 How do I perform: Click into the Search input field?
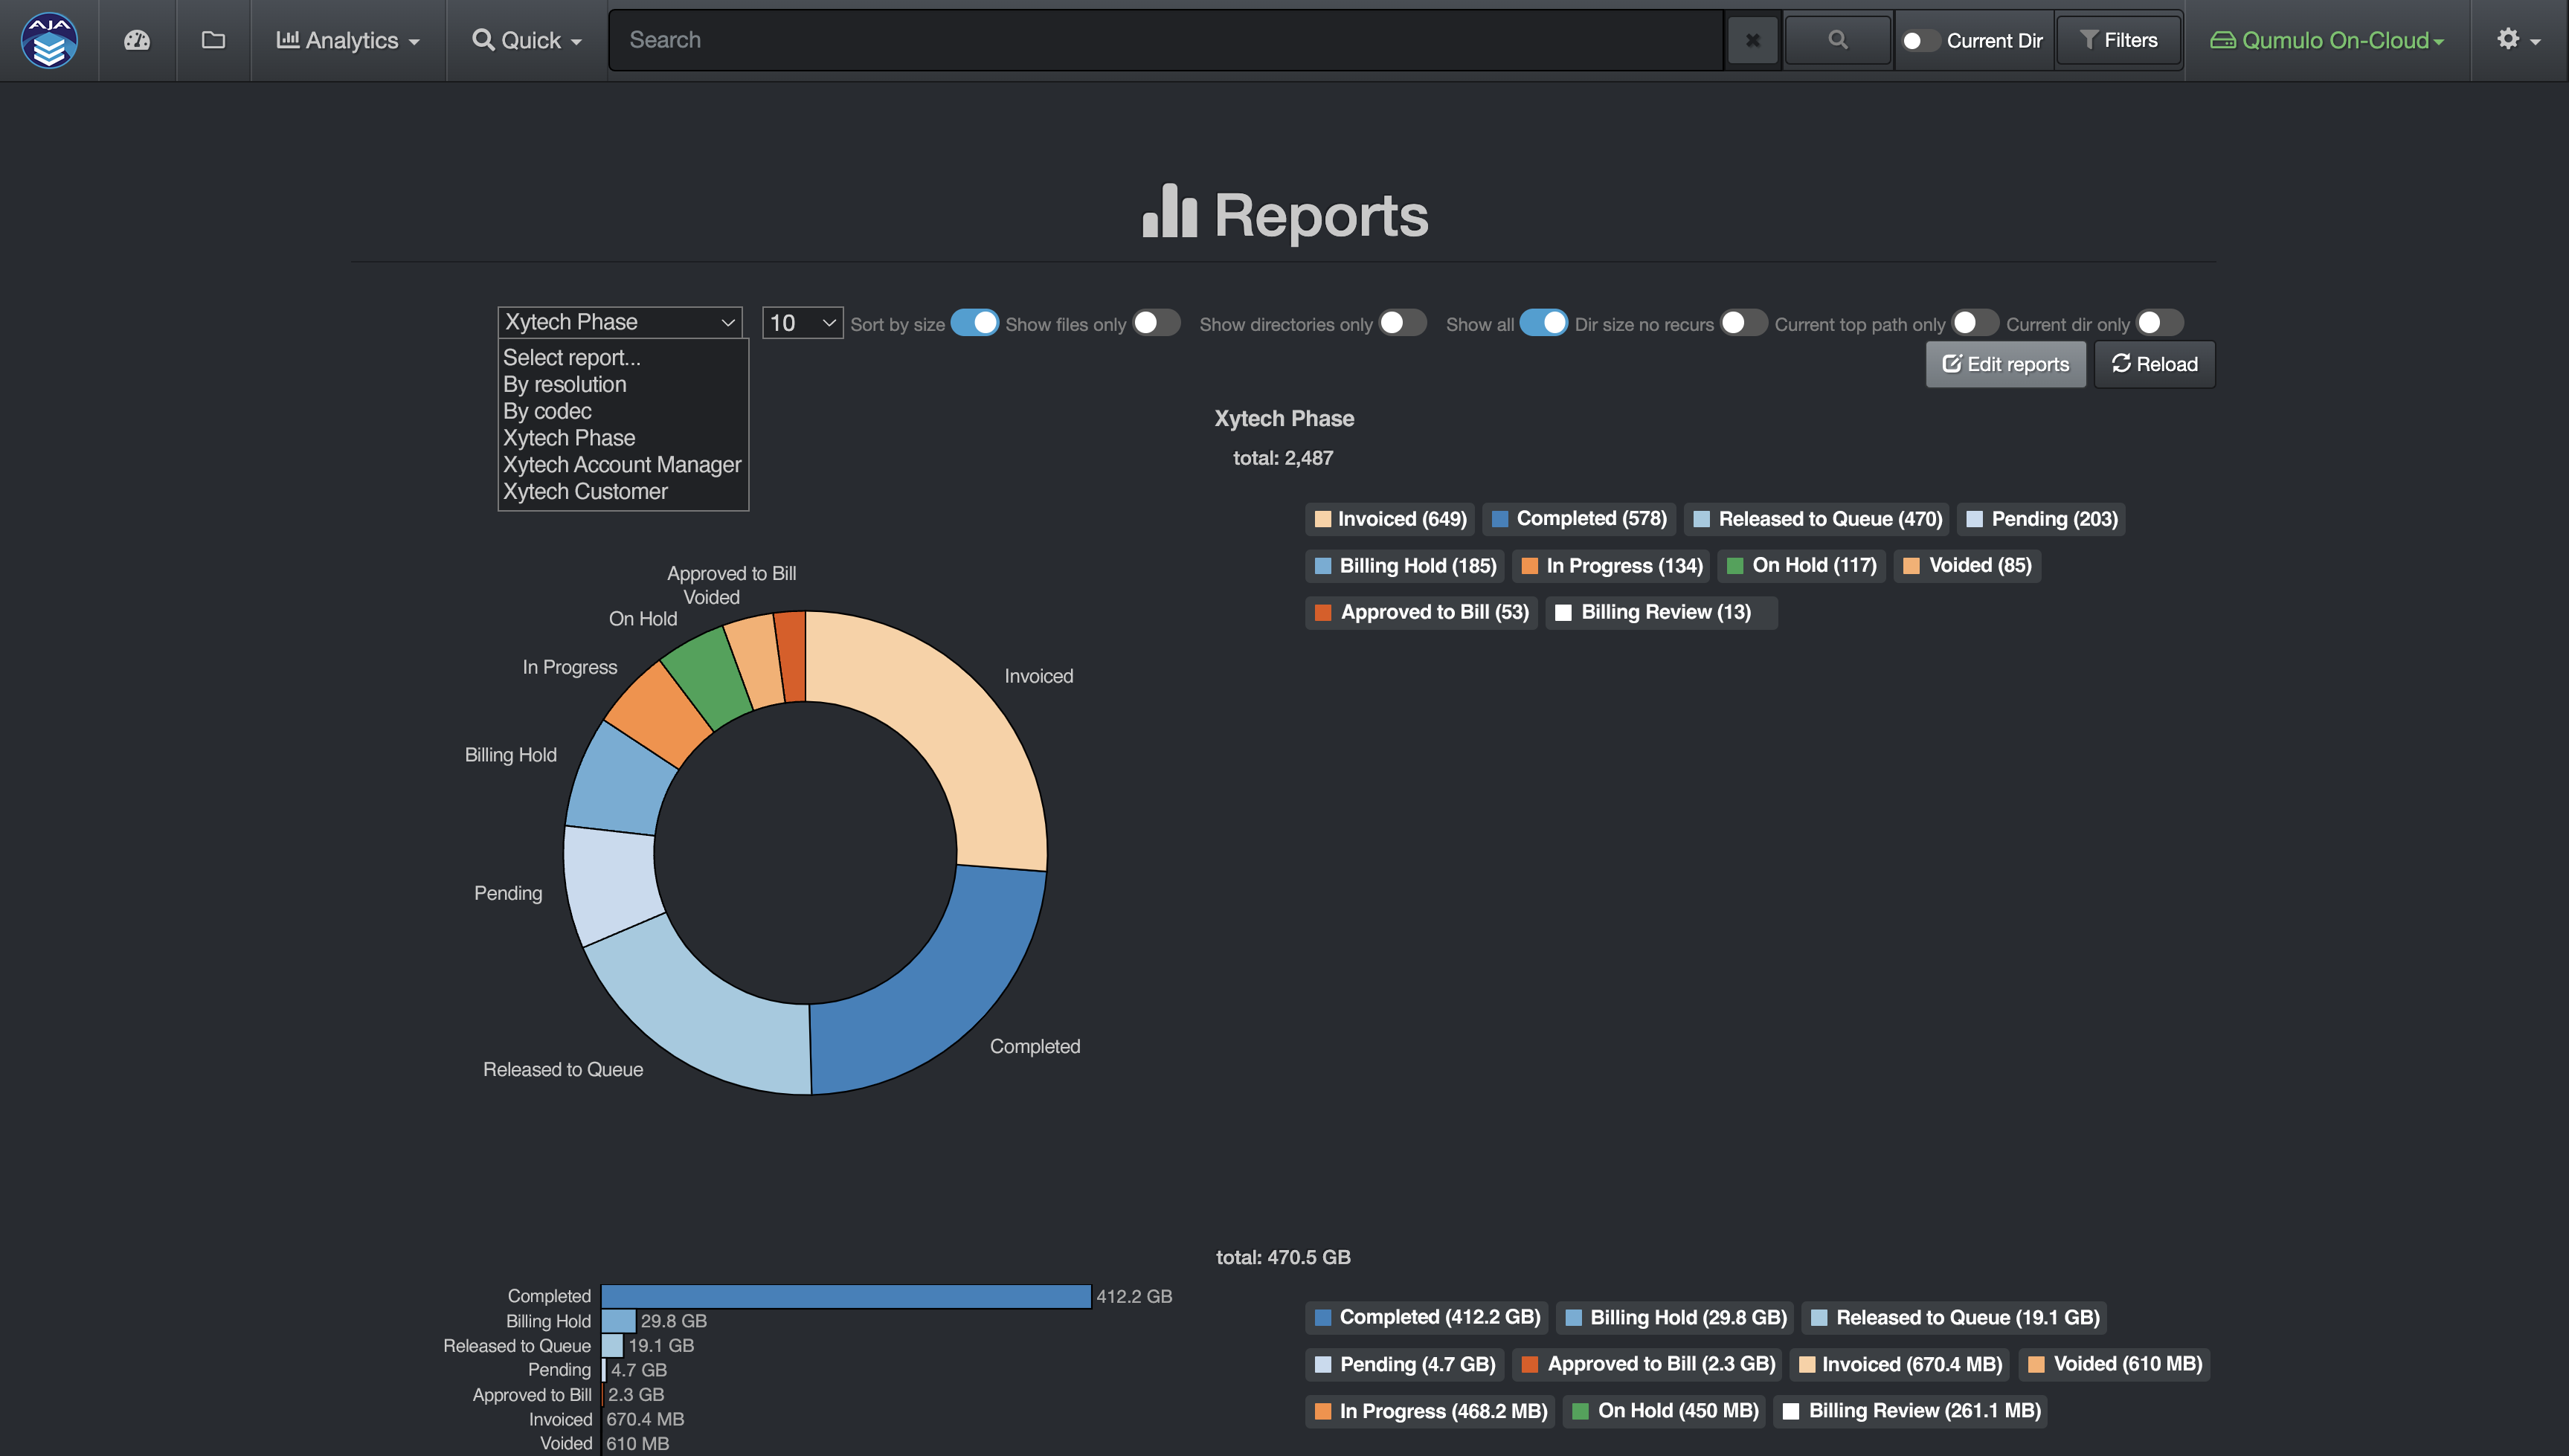pos(1165,40)
